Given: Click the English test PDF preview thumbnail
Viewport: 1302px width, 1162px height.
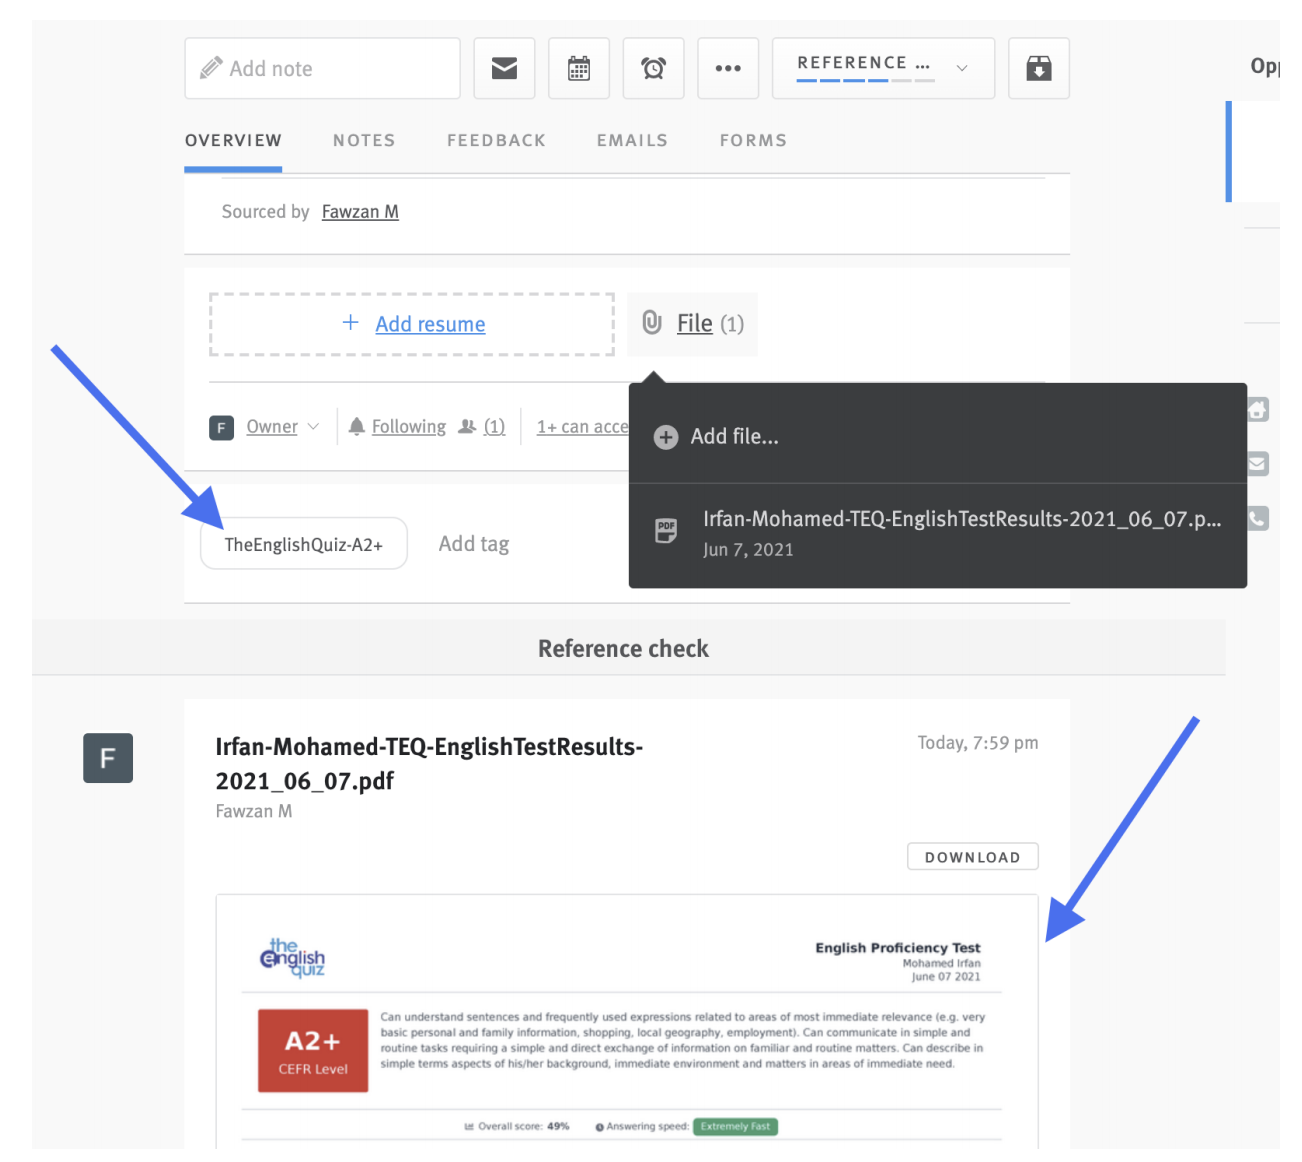Looking at the screenshot, I should (626, 1020).
